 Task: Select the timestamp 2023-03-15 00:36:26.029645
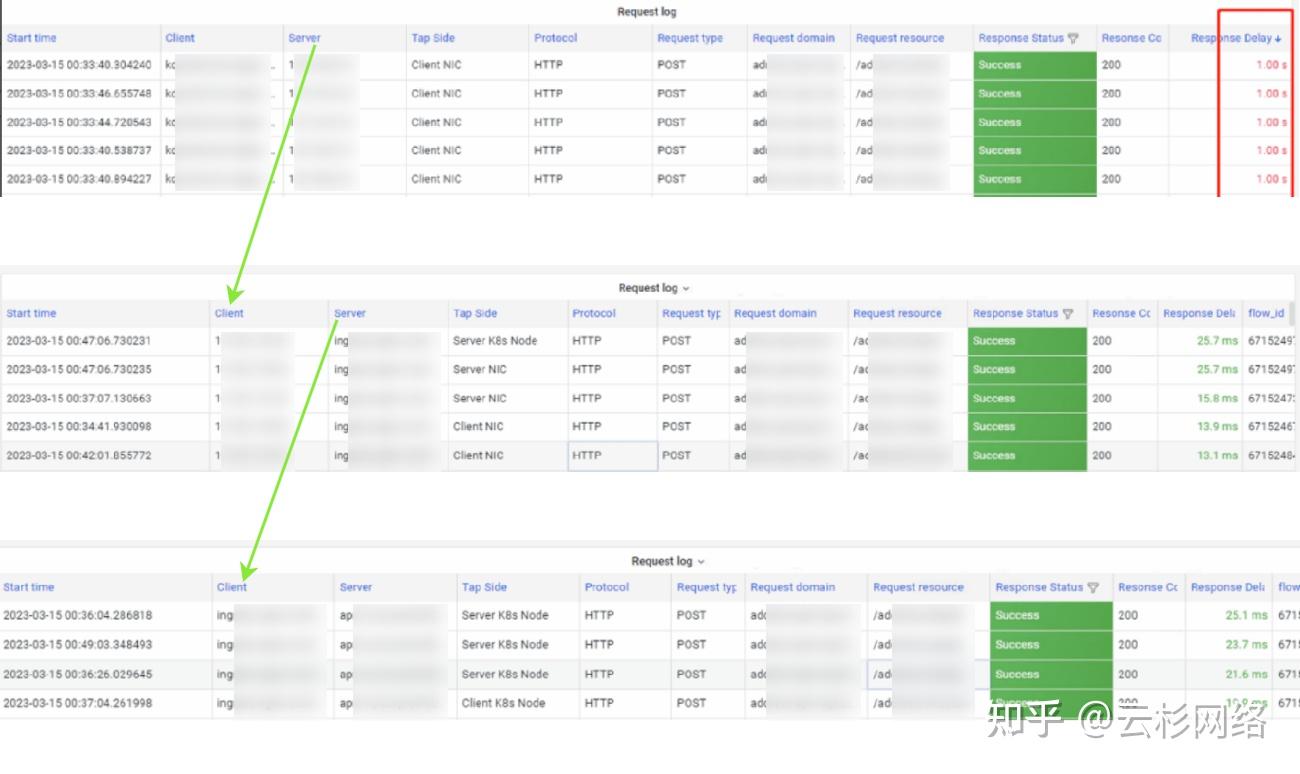click(x=78, y=674)
